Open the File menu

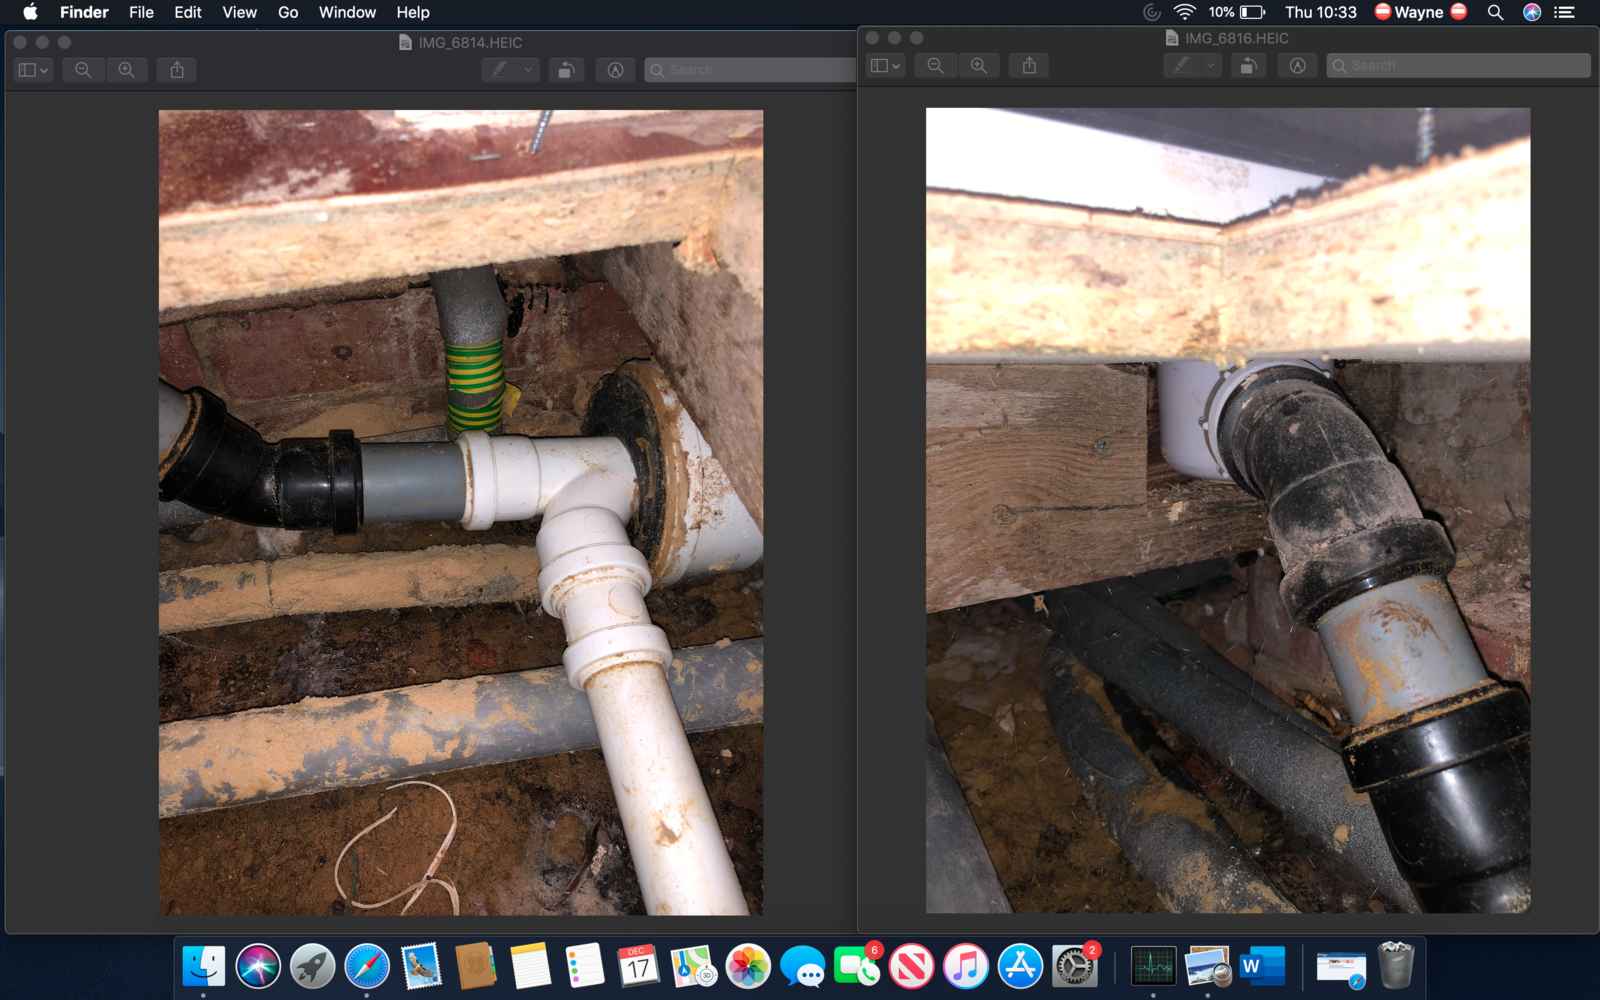point(141,12)
